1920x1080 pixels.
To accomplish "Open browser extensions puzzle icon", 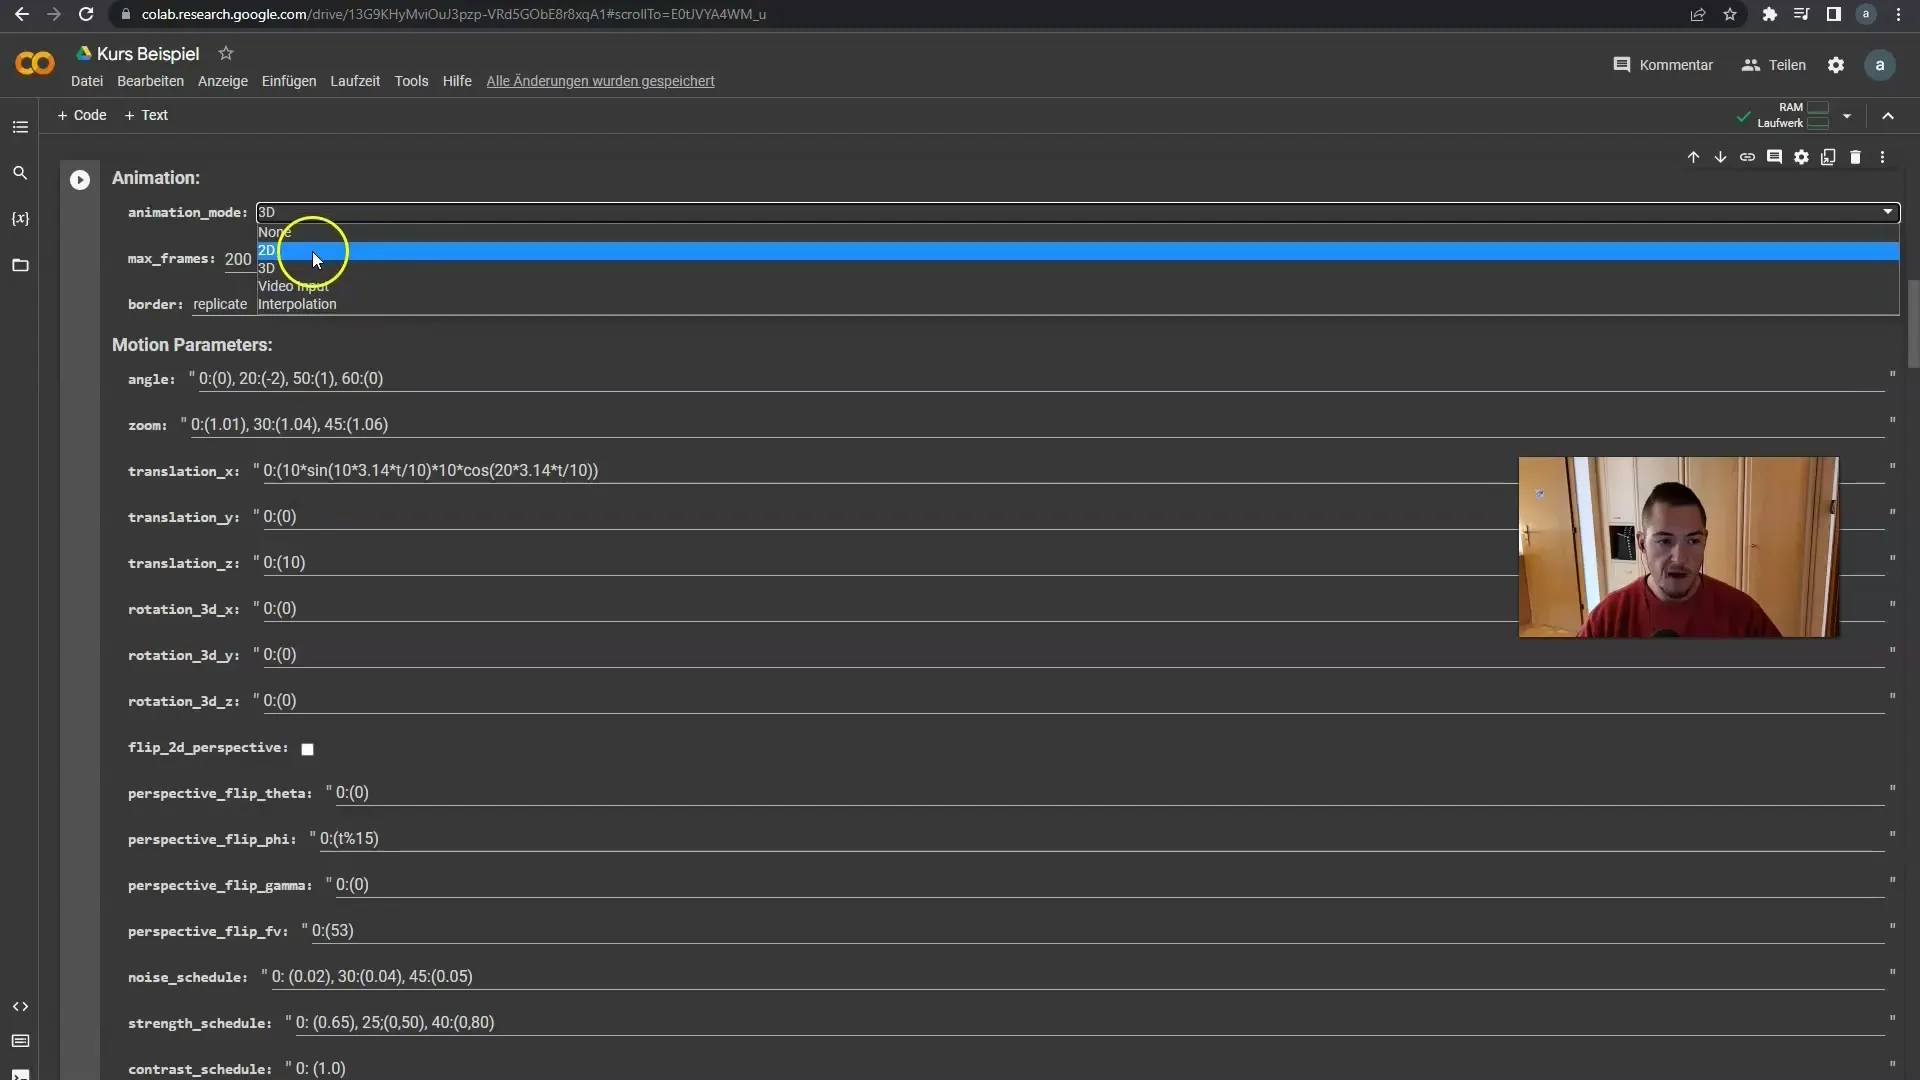I will click(1769, 14).
